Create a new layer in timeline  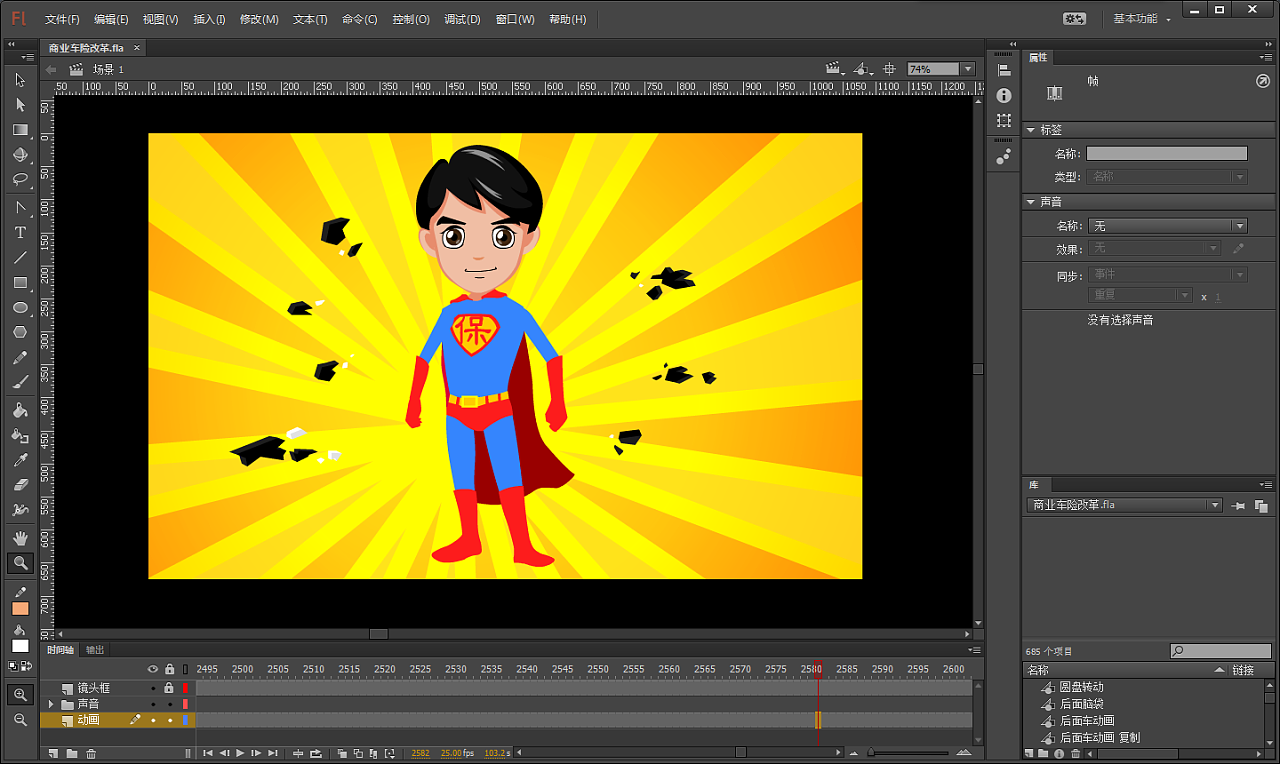[54, 754]
